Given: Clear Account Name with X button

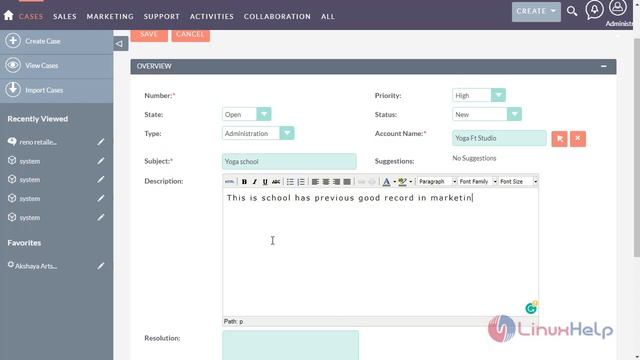Looking at the screenshot, I should click(x=578, y=139).
